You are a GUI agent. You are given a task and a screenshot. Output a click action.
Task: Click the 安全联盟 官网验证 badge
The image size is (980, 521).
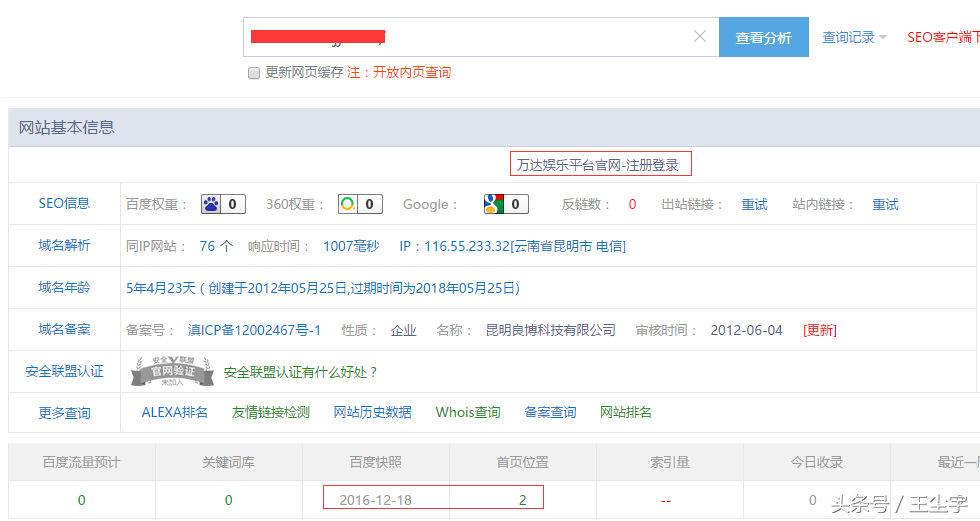point(172,372)
